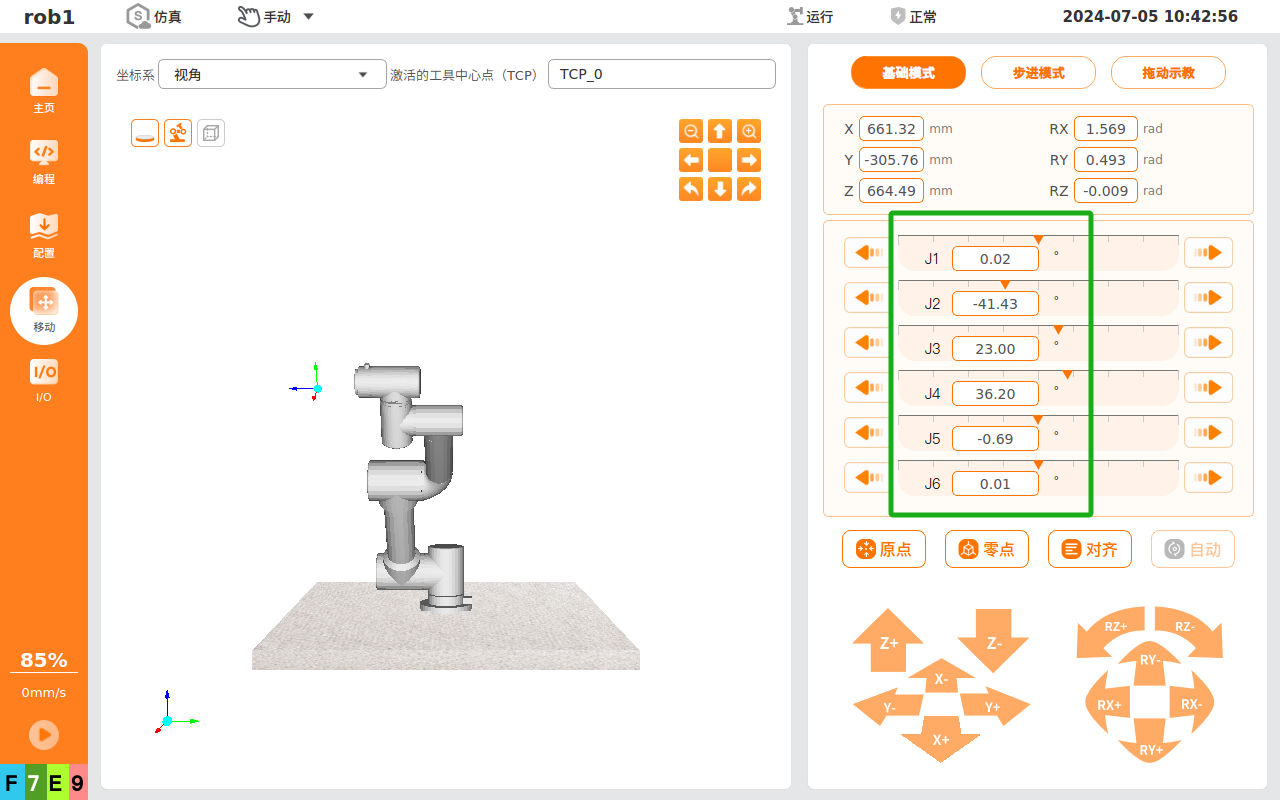Open the 坐标系 coordinate system dropdown
The image size is (1280, 800).
[272, 75]
